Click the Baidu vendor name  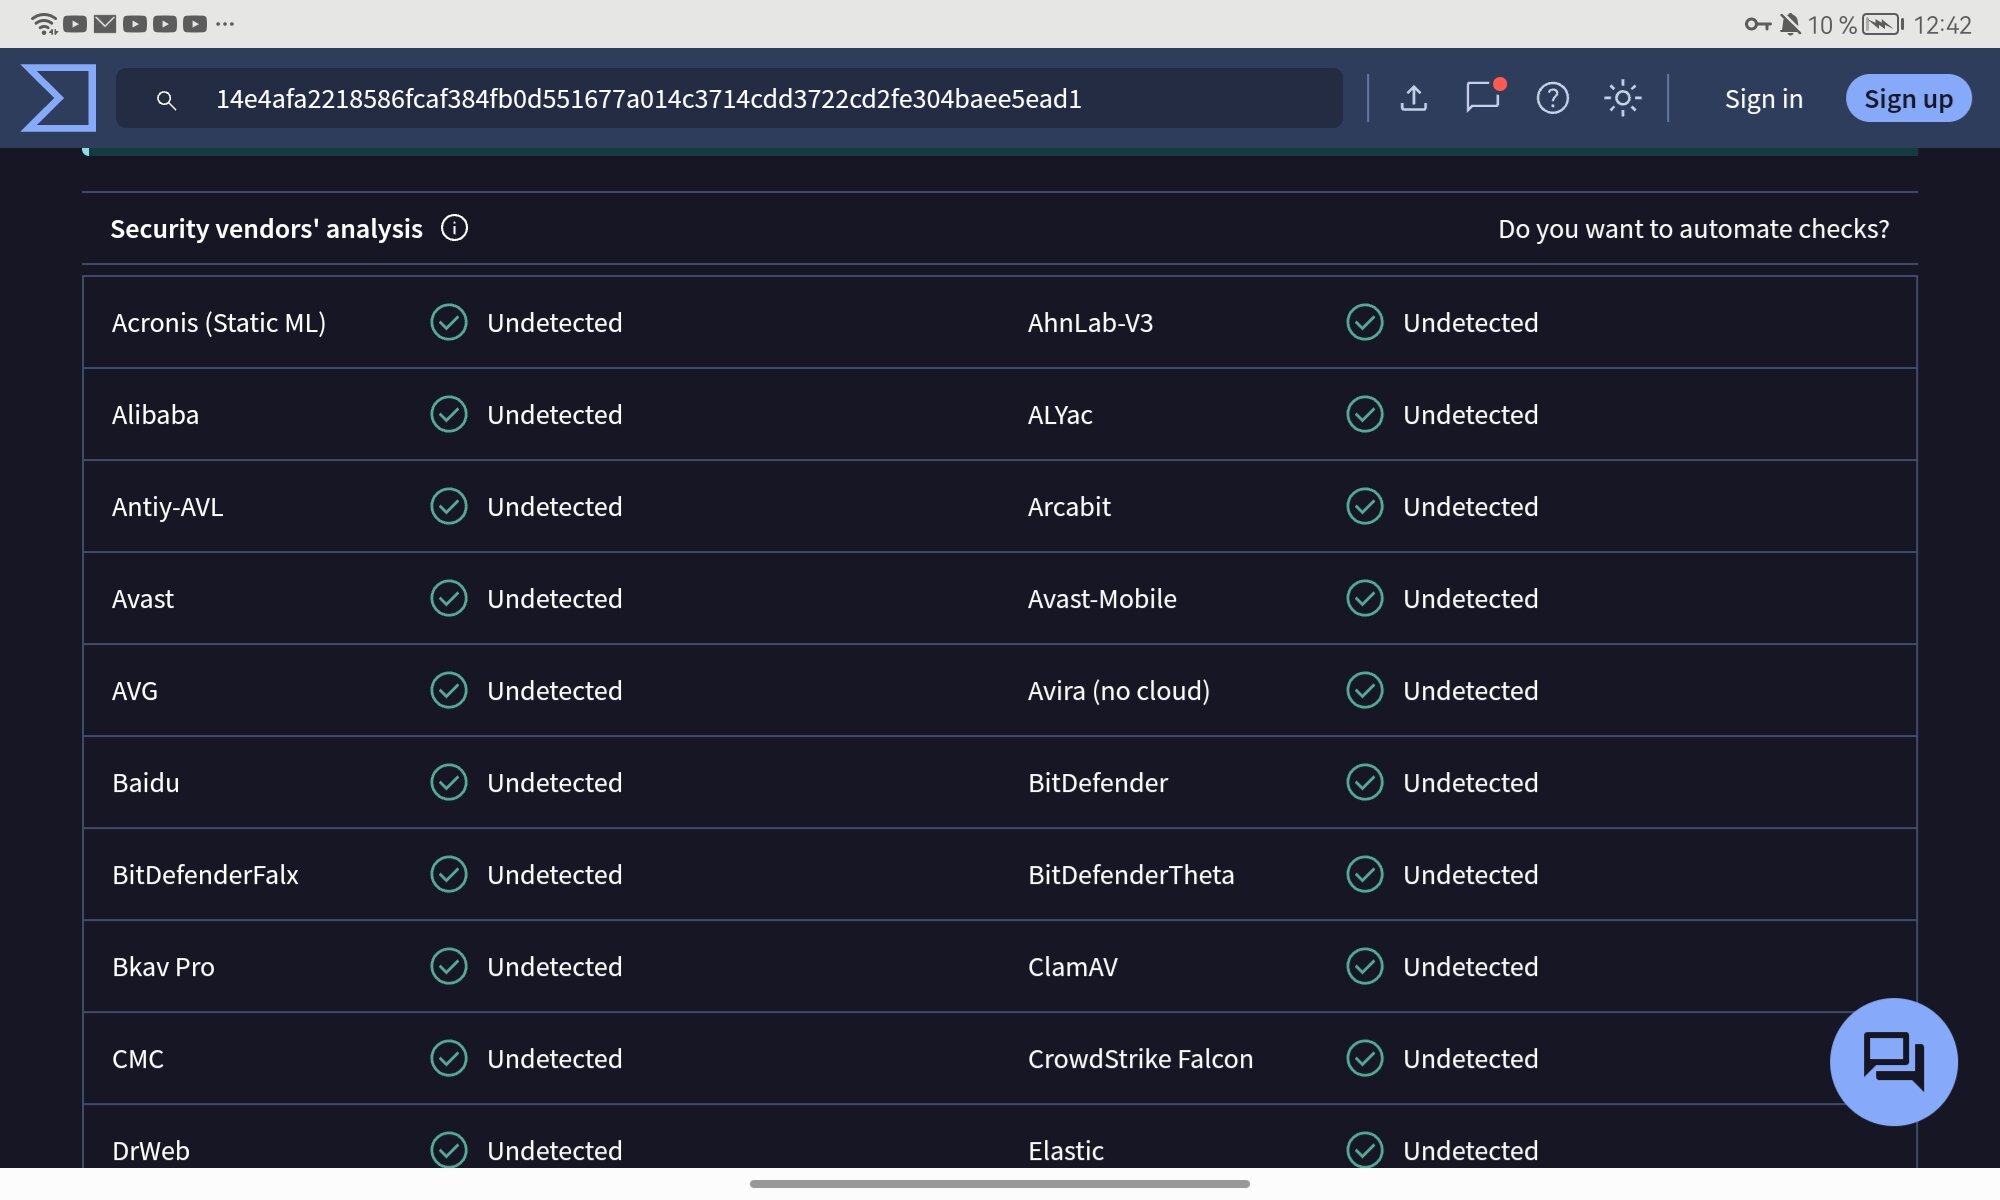146,783
